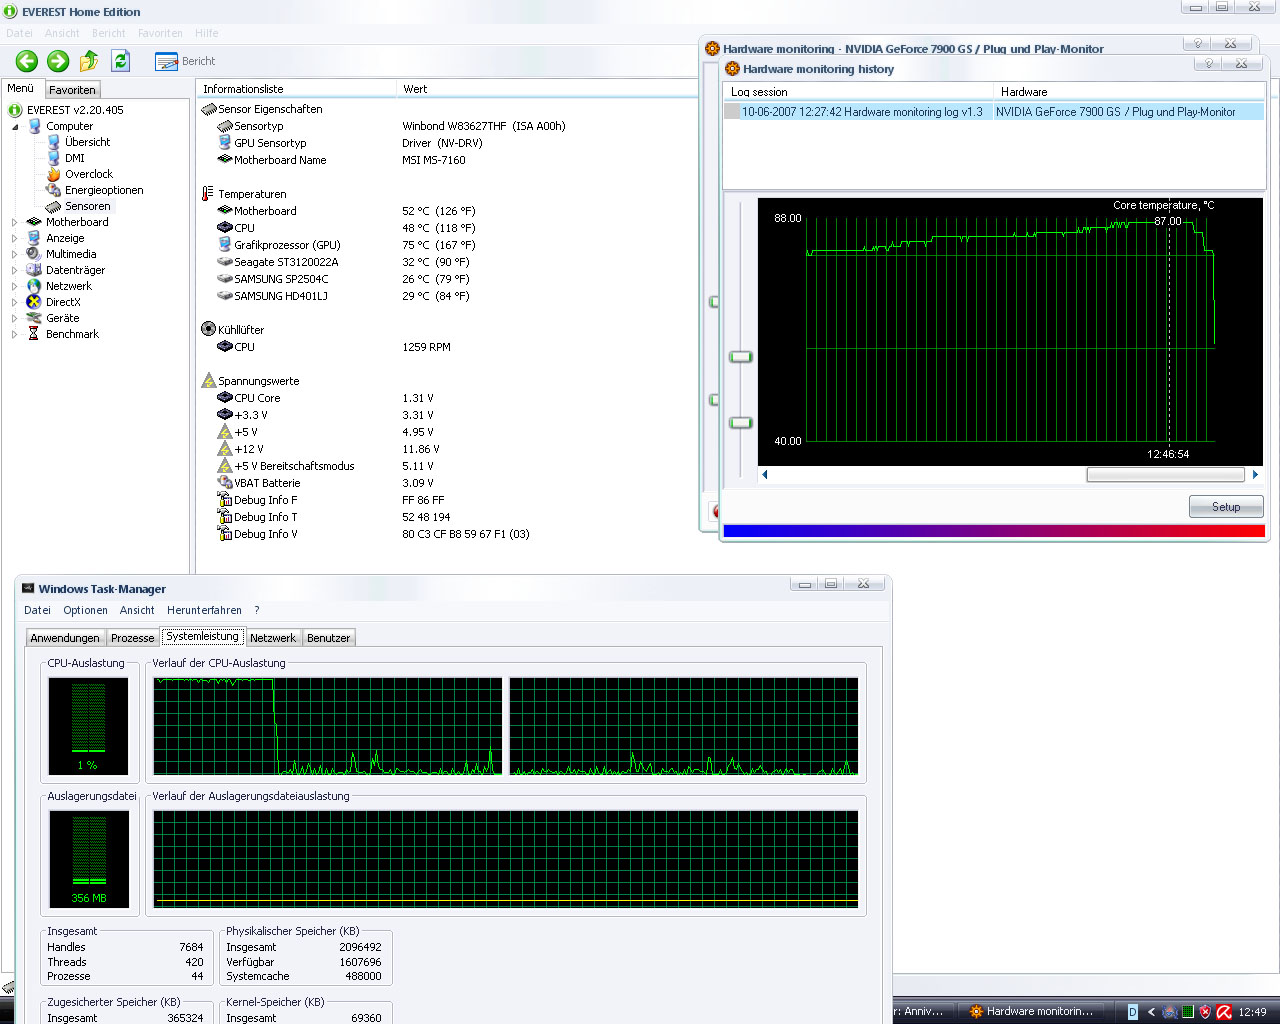Expand the Geräte tree node

(15, 319)
